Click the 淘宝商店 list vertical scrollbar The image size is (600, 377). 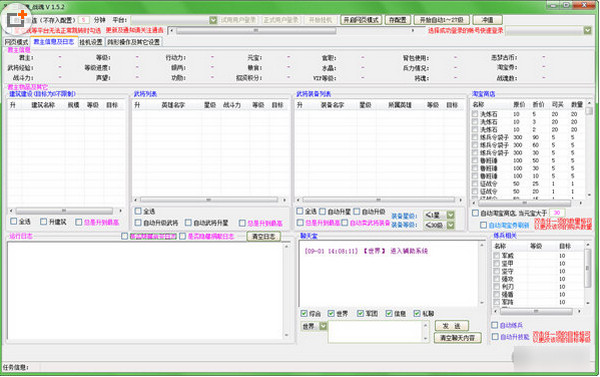click(x=589, y=149)
